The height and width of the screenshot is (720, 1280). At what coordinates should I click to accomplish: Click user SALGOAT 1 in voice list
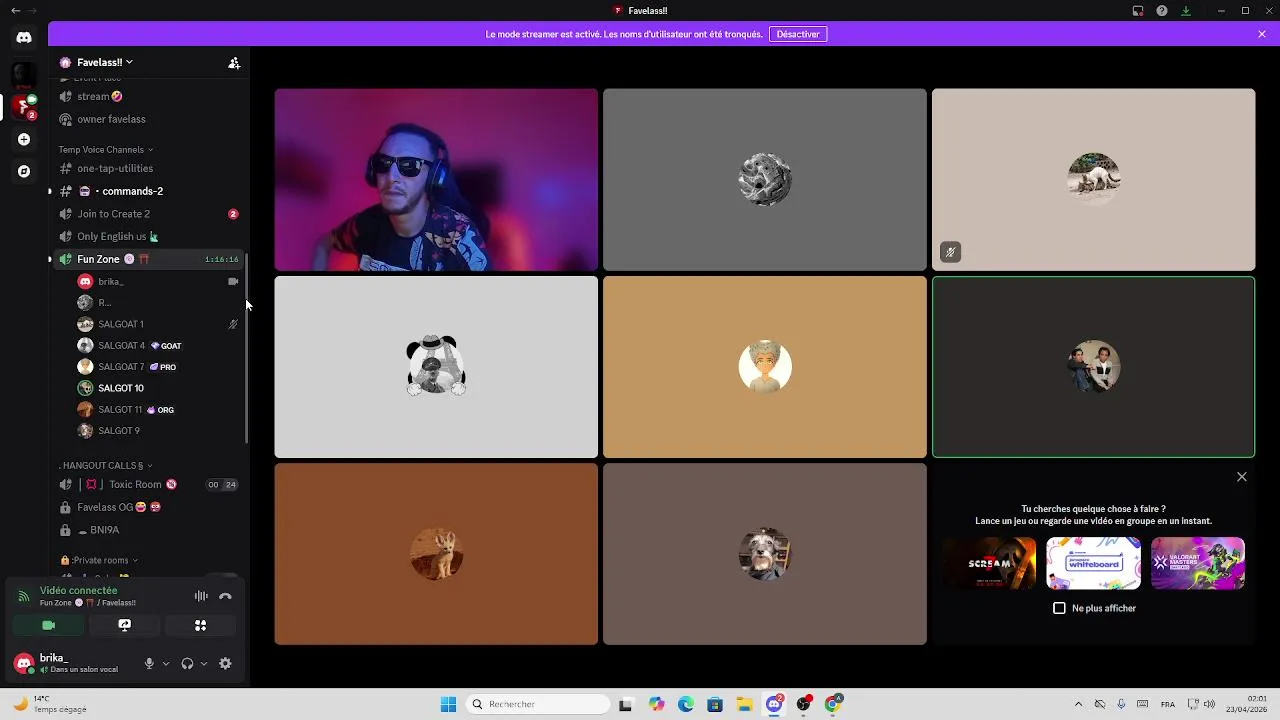tap(158, 324)
